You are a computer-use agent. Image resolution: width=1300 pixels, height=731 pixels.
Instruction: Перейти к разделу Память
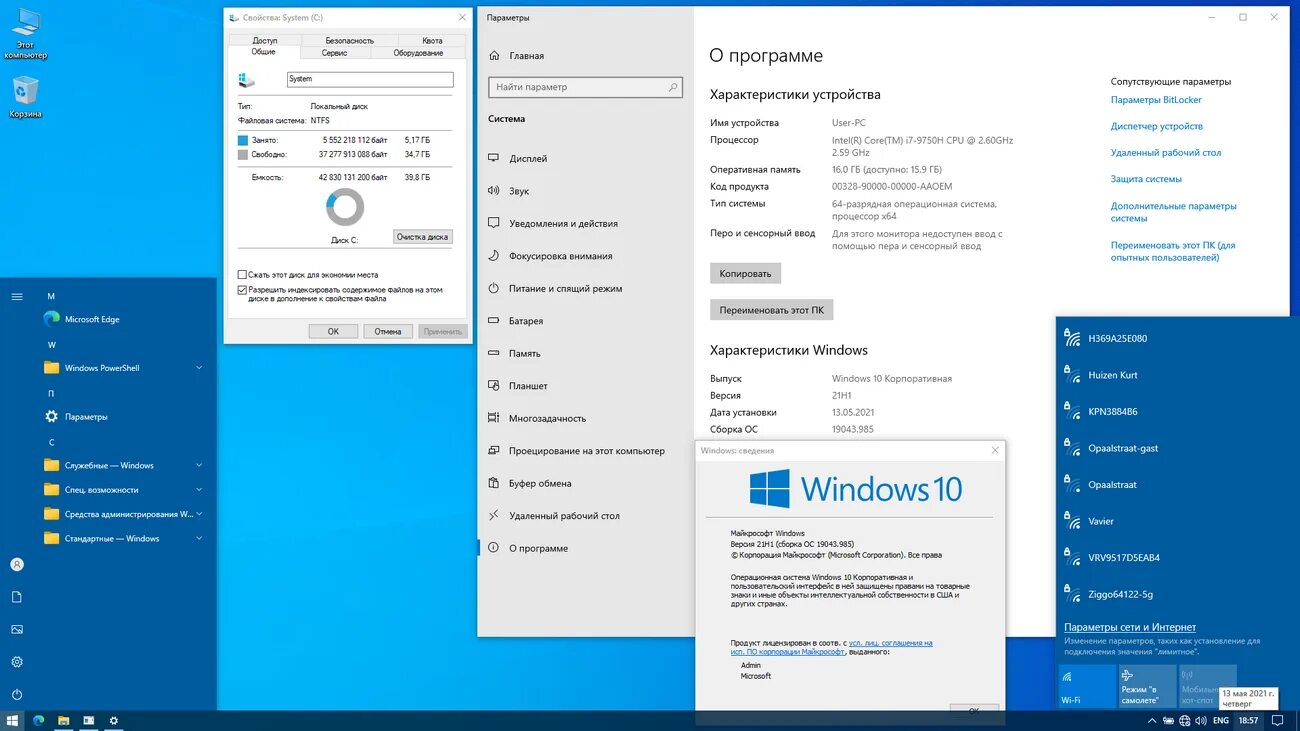[x=524, y=353]
